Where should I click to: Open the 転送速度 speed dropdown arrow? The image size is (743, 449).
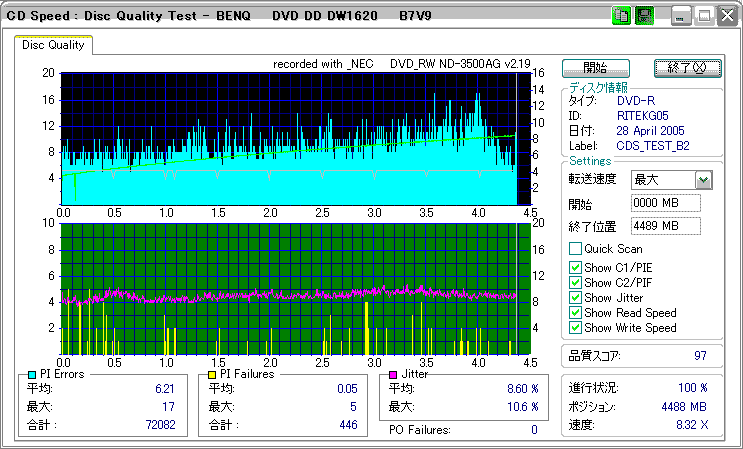[x=703, y=180]
